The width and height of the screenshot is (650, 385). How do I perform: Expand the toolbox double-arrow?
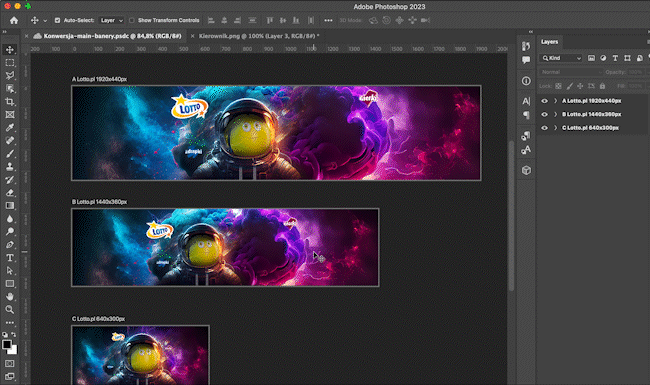[x=5, y=32]
